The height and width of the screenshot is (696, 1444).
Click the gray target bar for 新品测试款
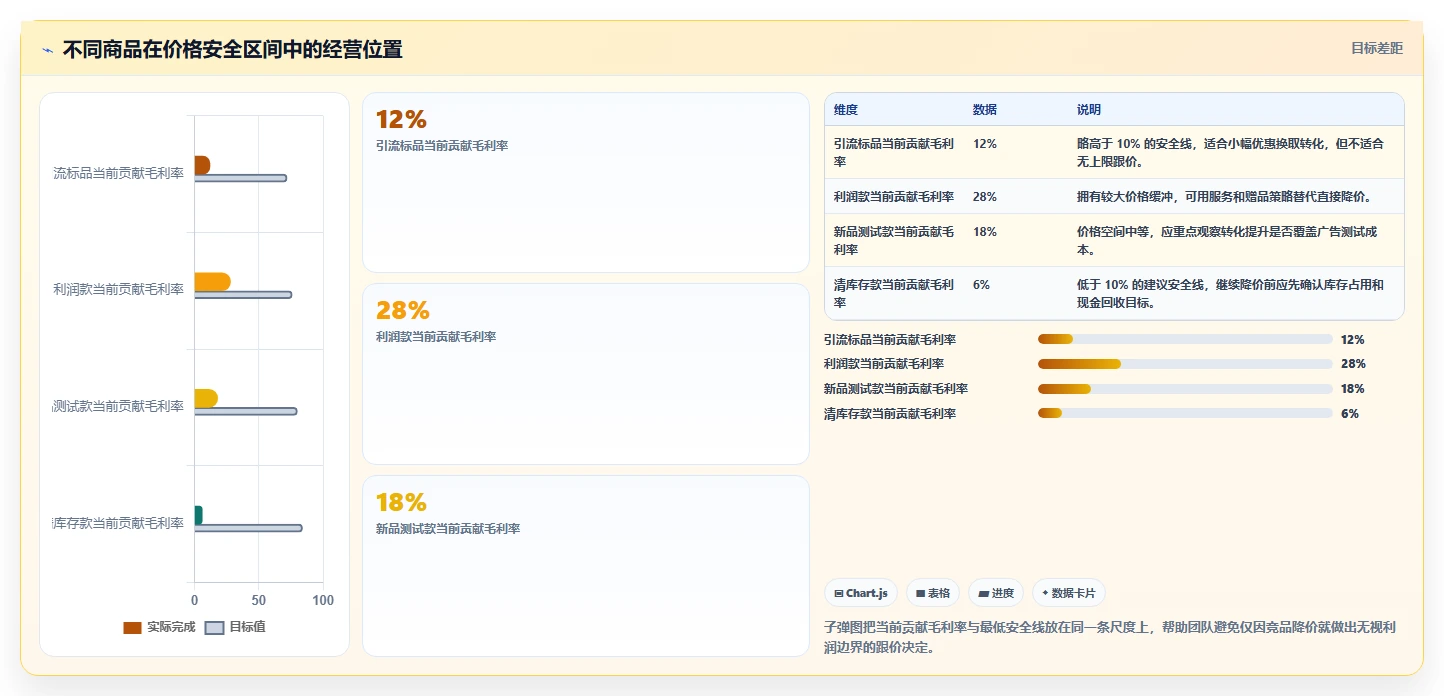(245, 411)
